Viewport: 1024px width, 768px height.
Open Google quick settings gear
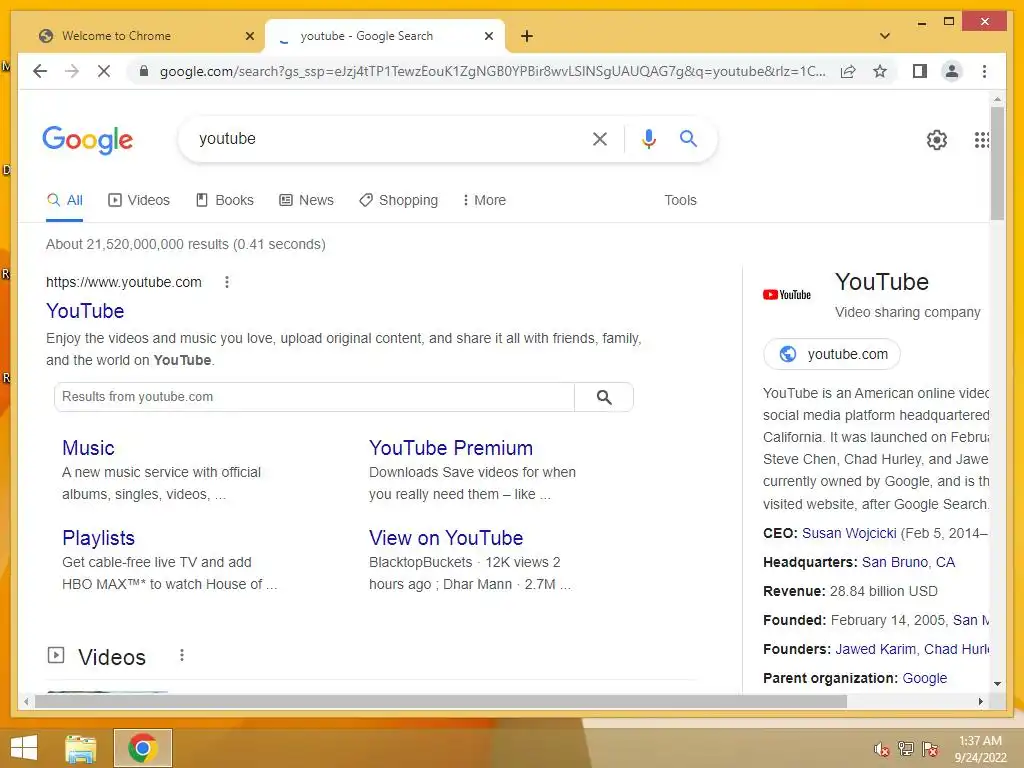[936, 139]
